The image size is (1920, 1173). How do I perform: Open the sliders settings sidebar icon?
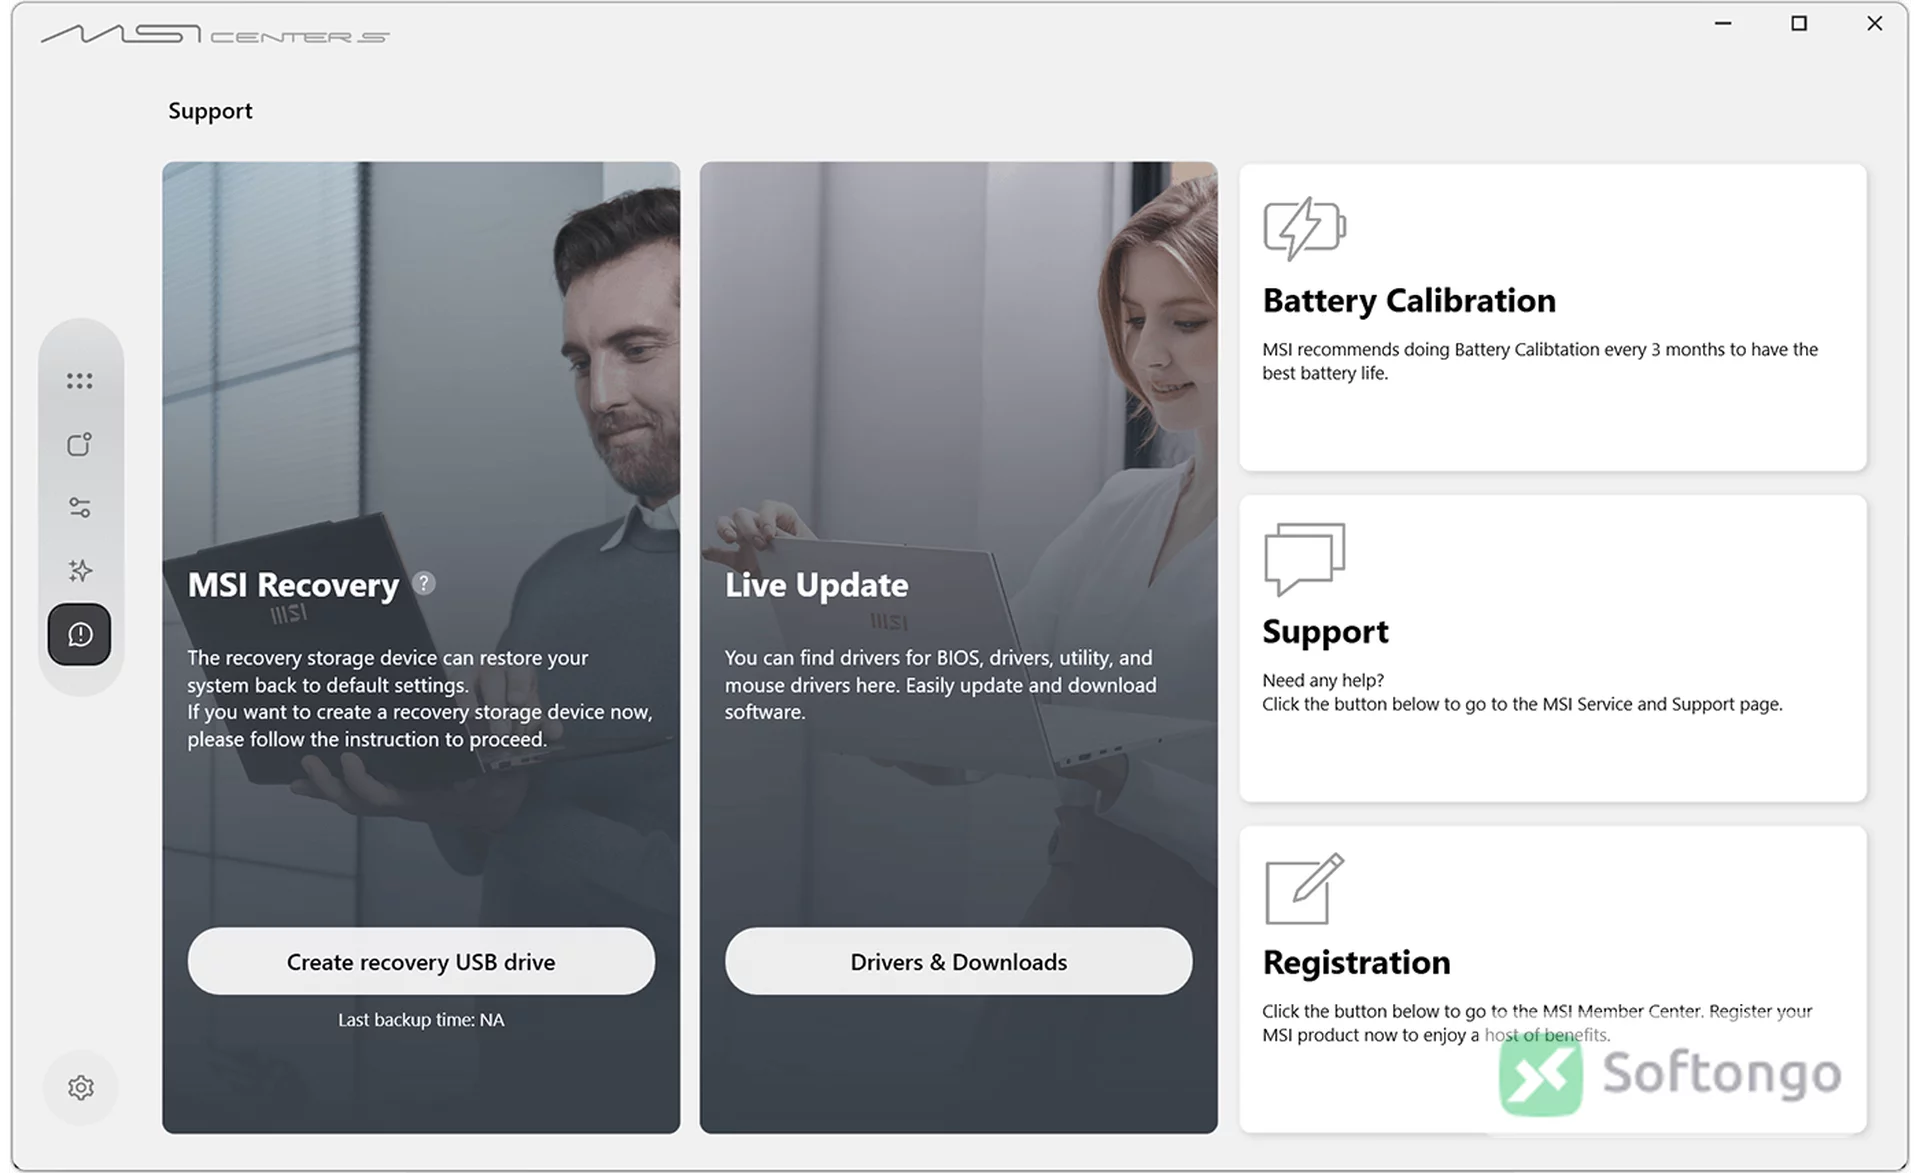click(80, 508)
